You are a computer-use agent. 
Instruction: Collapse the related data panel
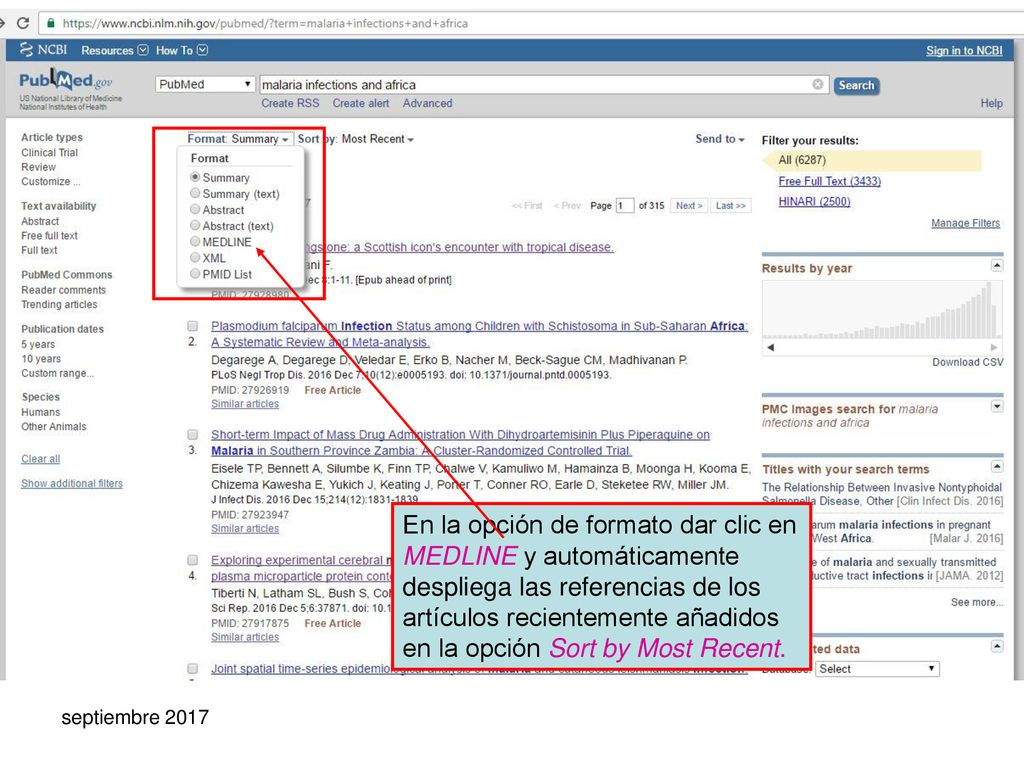pos(997,647)
